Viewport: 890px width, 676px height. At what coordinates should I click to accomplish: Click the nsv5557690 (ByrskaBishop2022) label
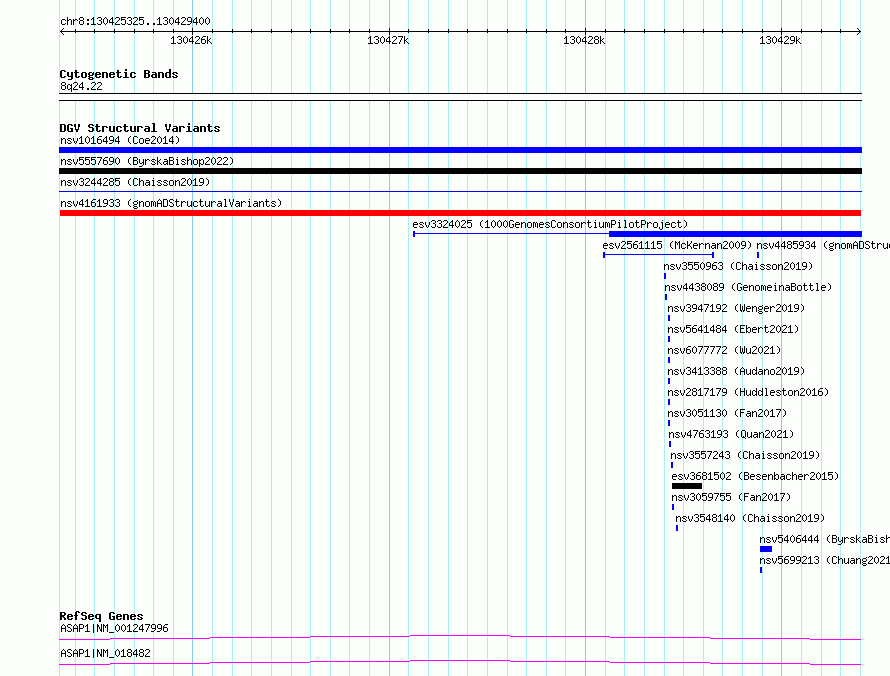pos(147,161)
